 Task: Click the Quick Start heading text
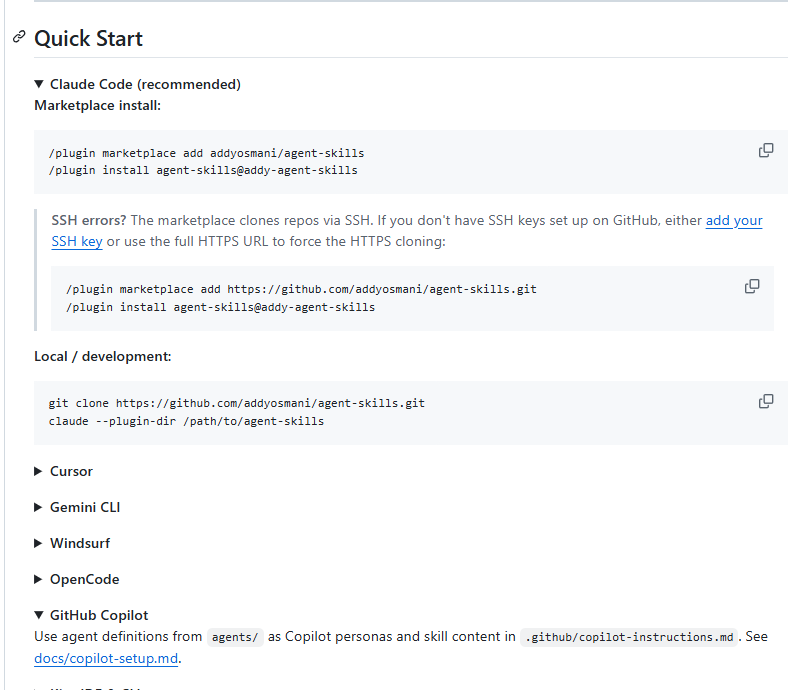tap(88, 39)
